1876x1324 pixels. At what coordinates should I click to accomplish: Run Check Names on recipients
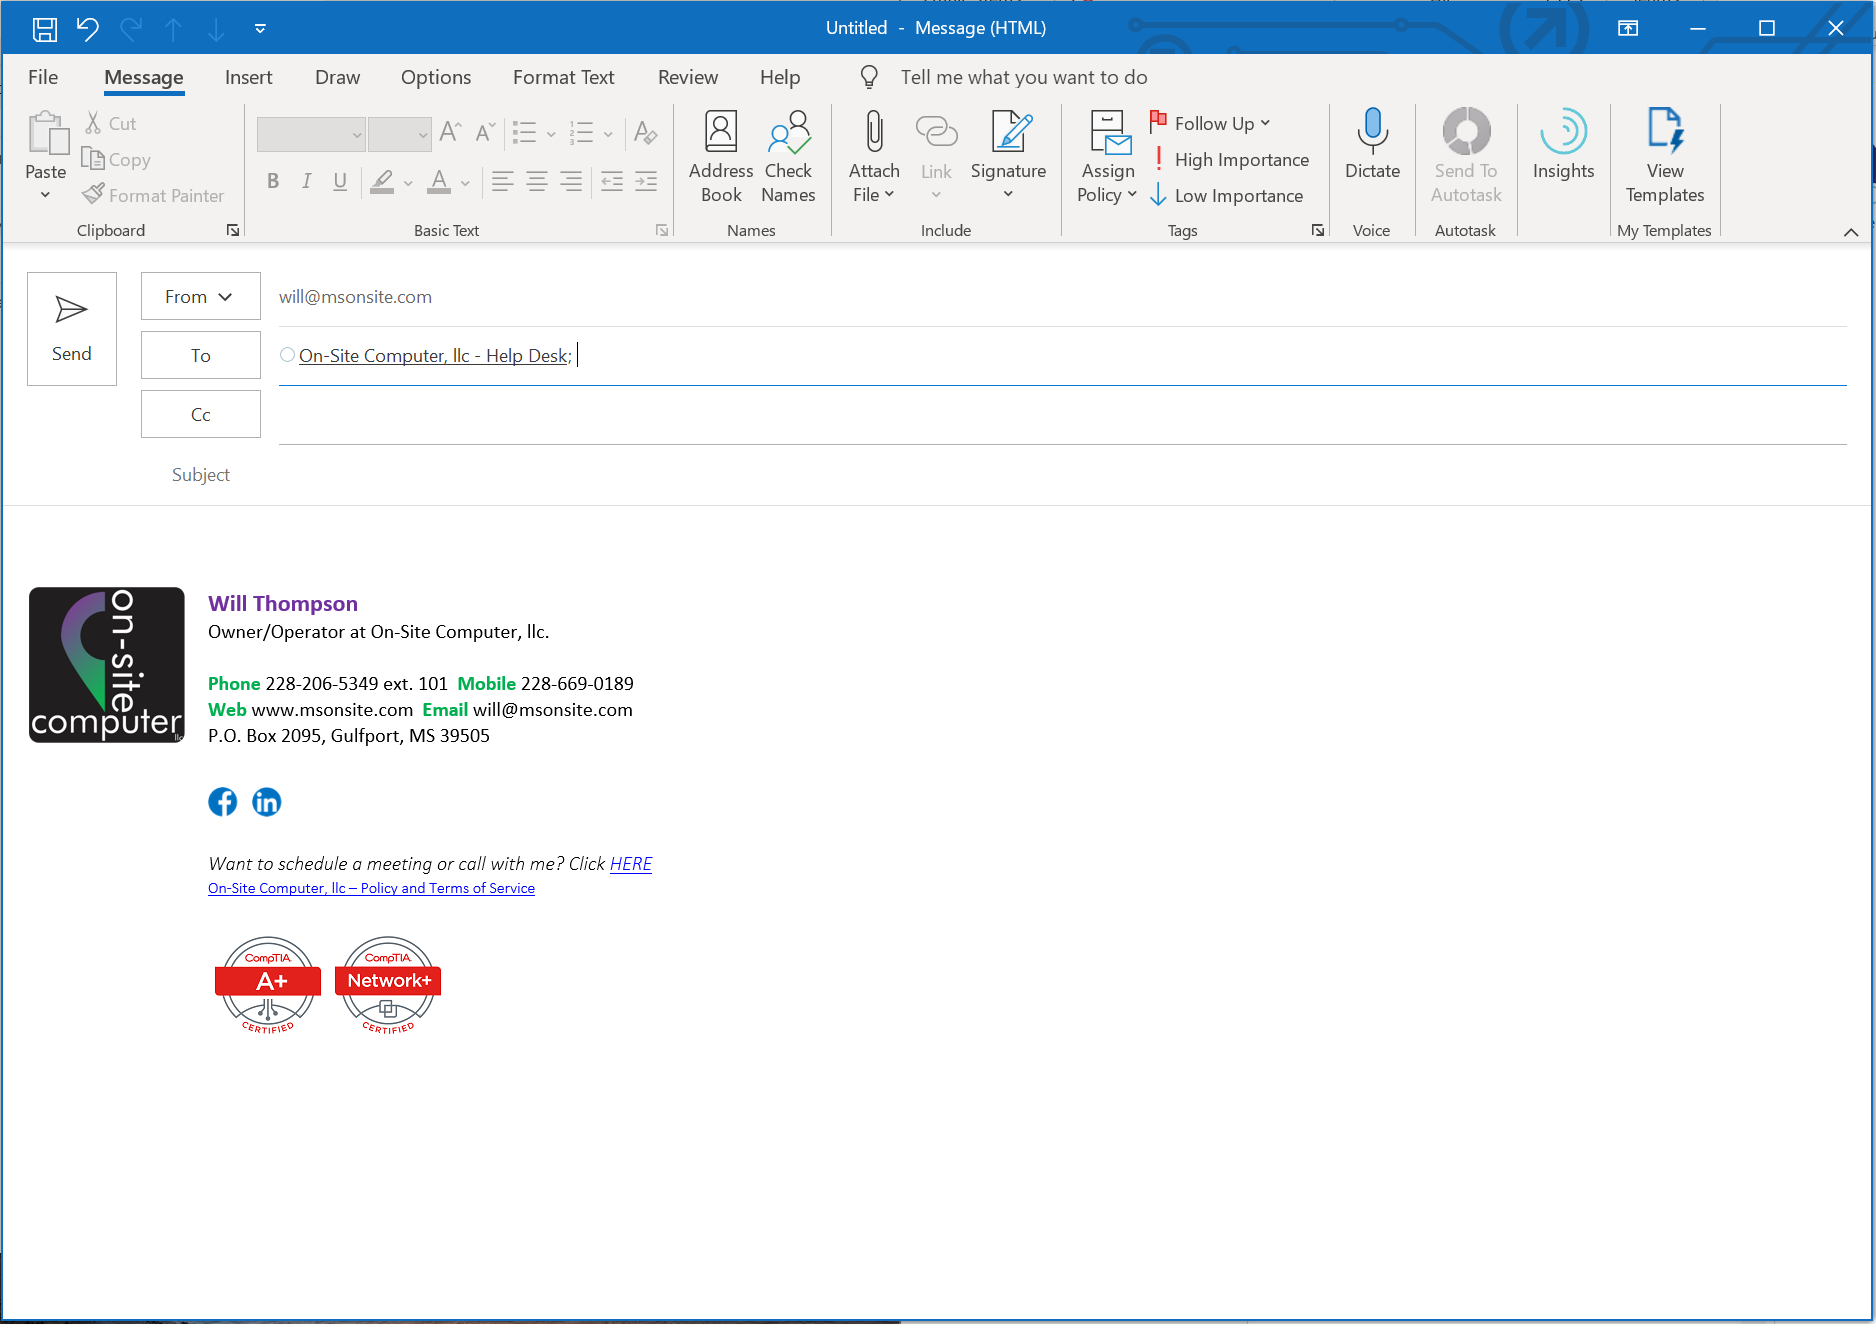pyautogui.click(x=788, y=157)
